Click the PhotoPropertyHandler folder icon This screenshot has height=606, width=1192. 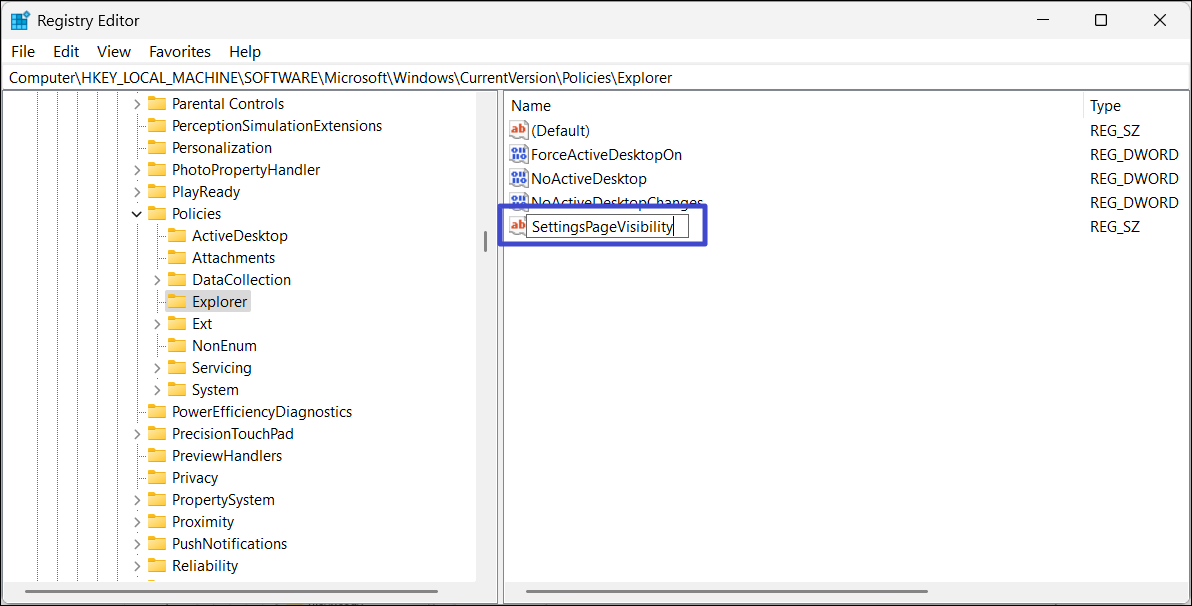[157, 170]
